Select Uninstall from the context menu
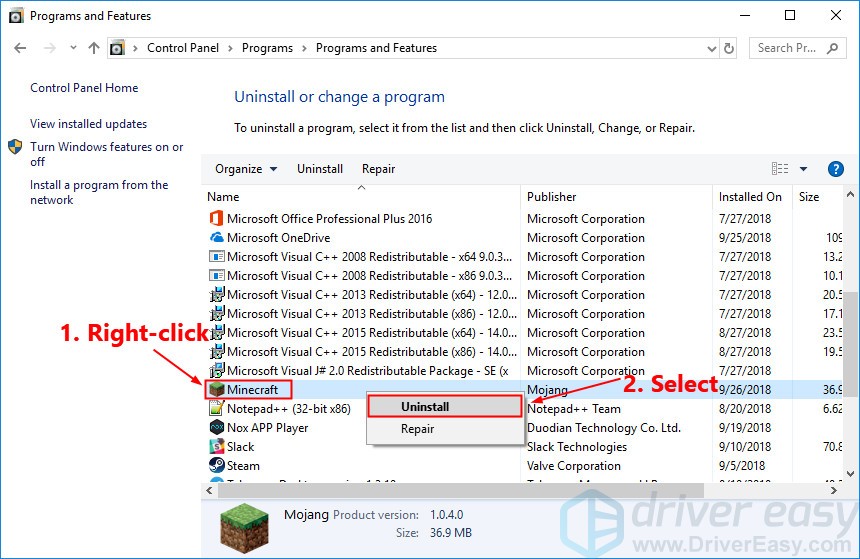Image resolution: width=860 pixels, height=559 pixels. (x=425, y=407)
